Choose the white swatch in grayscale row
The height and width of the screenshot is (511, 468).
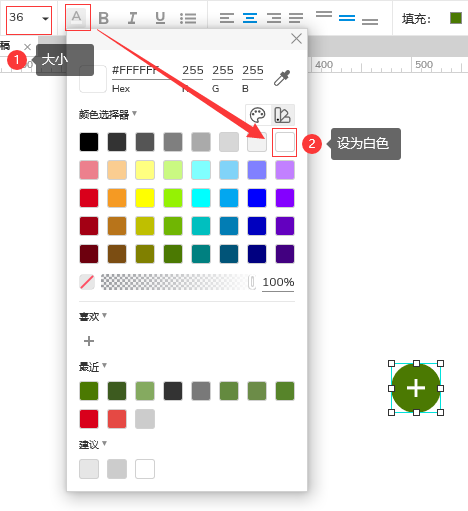pyautogui.click(x=285, y=142)
